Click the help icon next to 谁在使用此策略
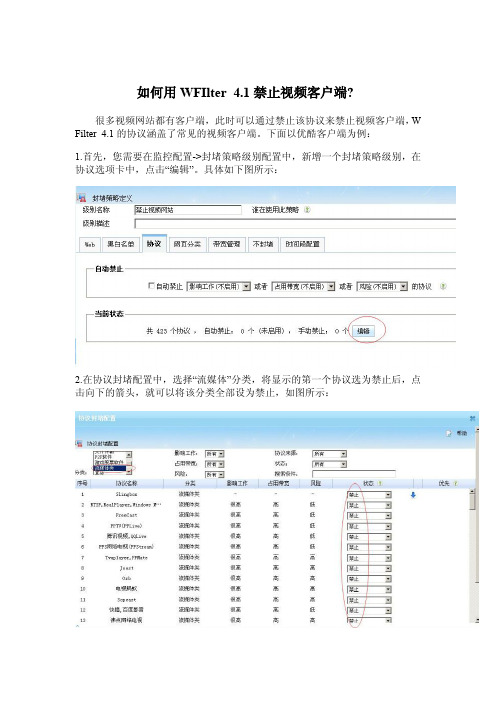This screenshot has height=702, width=496. pyautogui.click(x=307, y=210)
